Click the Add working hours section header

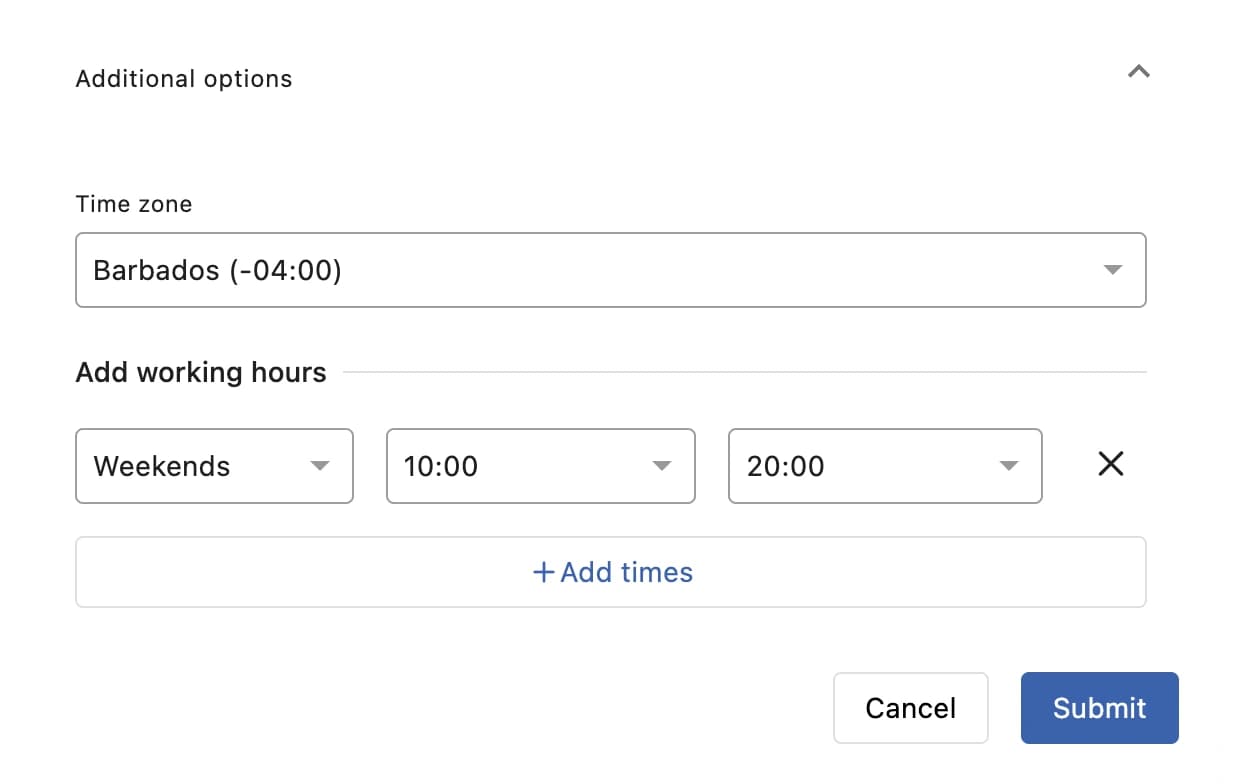tap(200, 372)
